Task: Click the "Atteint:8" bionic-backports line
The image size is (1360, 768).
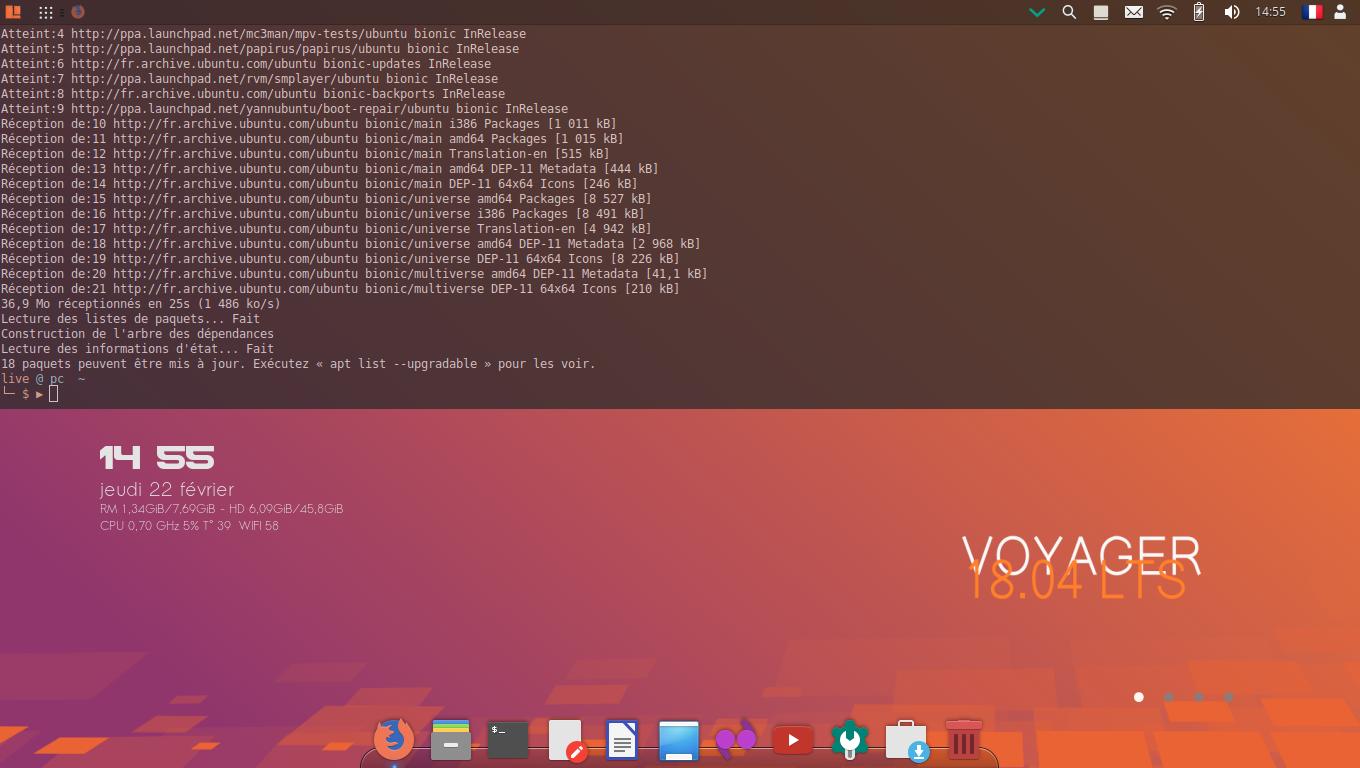Action: click(x=253, y=94)
